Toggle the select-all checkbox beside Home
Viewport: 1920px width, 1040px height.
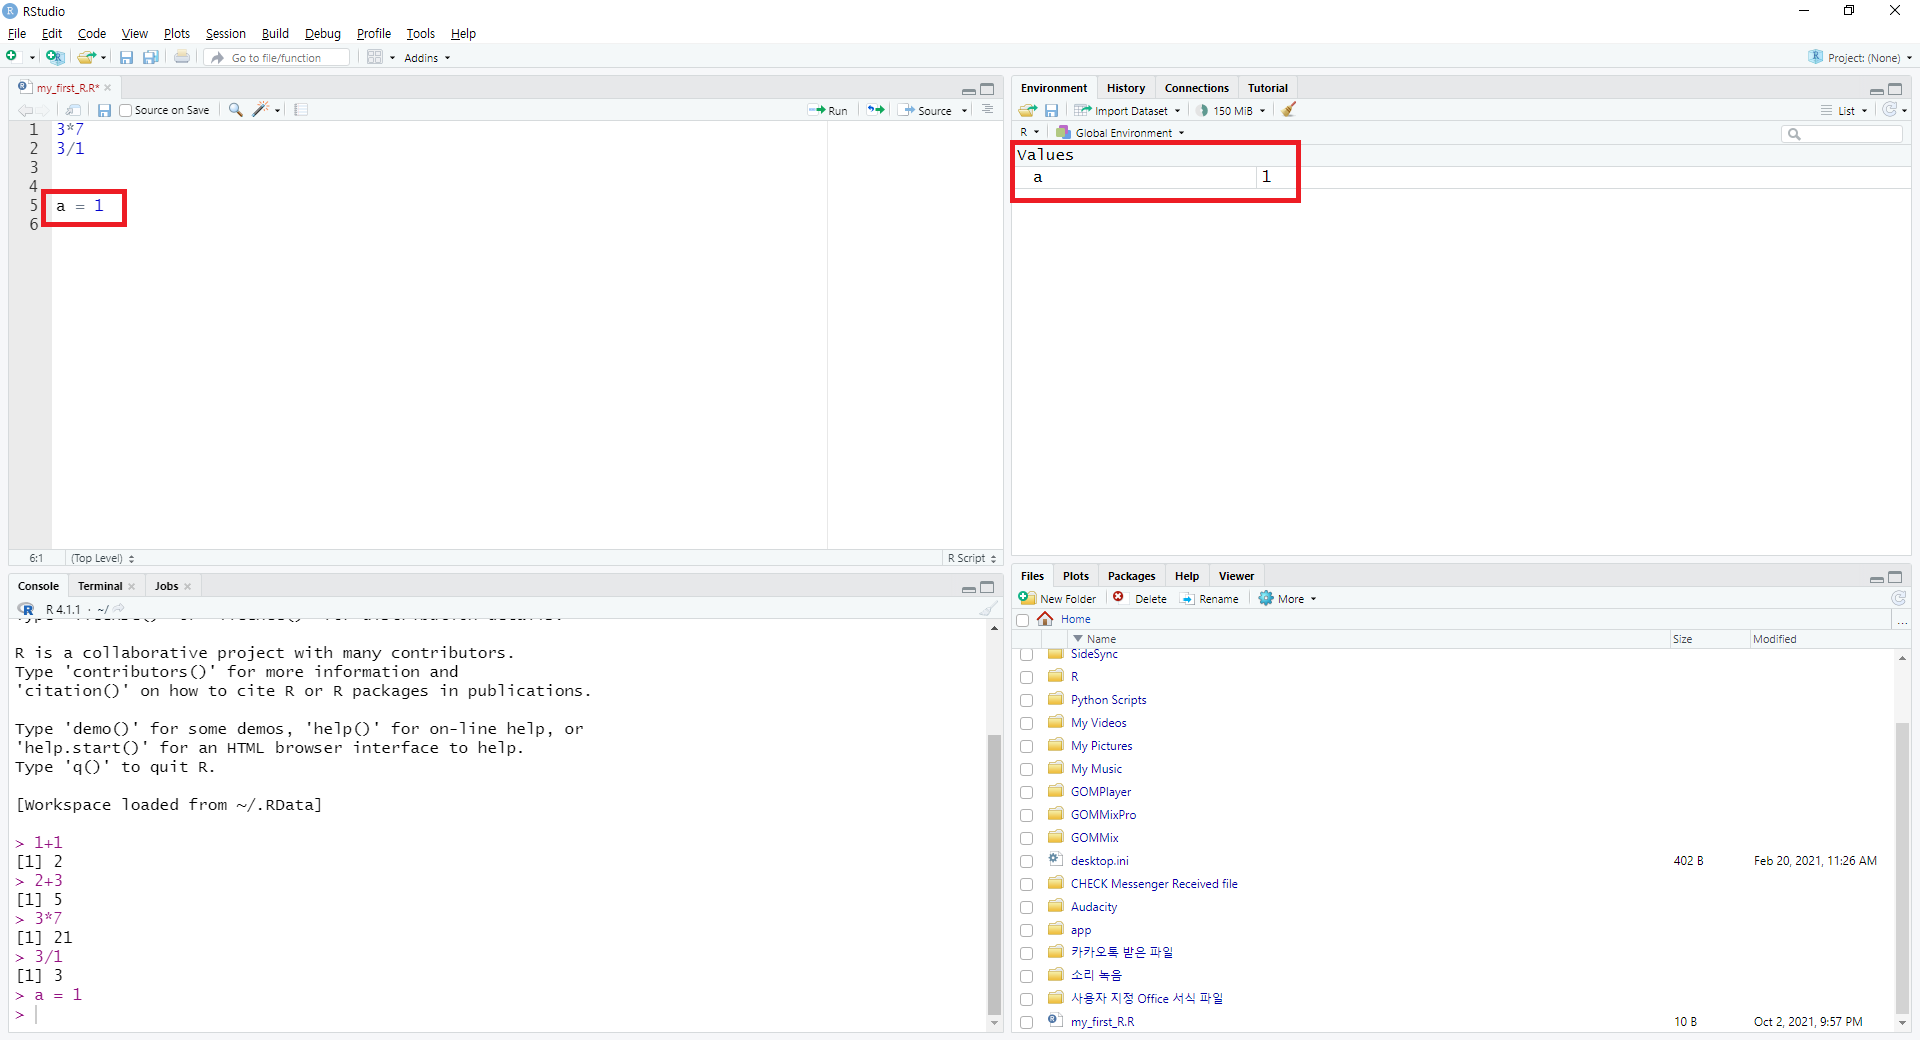(x=1022, y=620)
